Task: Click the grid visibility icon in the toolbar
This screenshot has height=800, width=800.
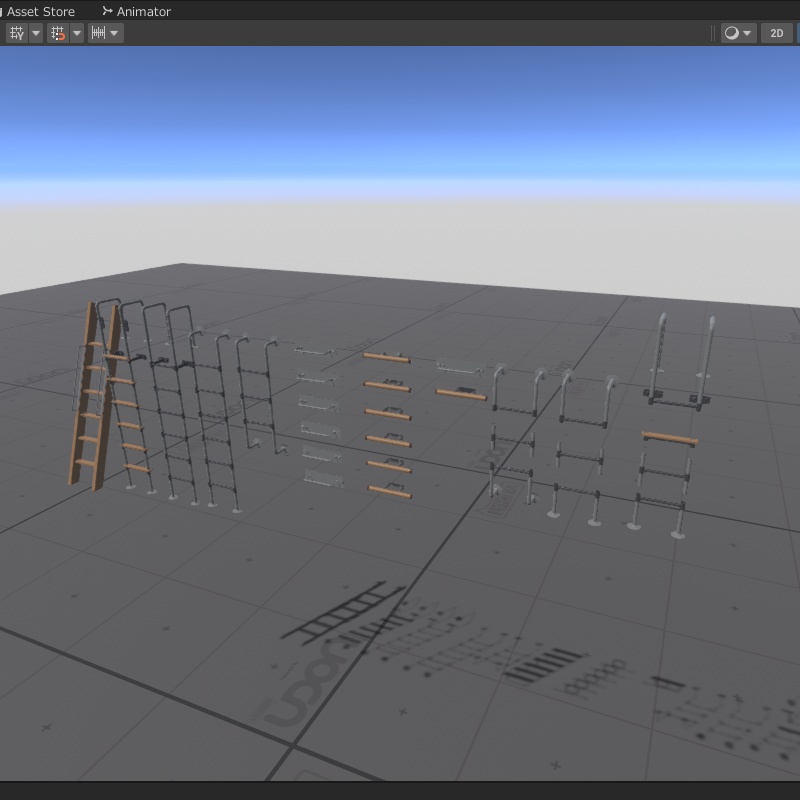Action: coord(15,33)
